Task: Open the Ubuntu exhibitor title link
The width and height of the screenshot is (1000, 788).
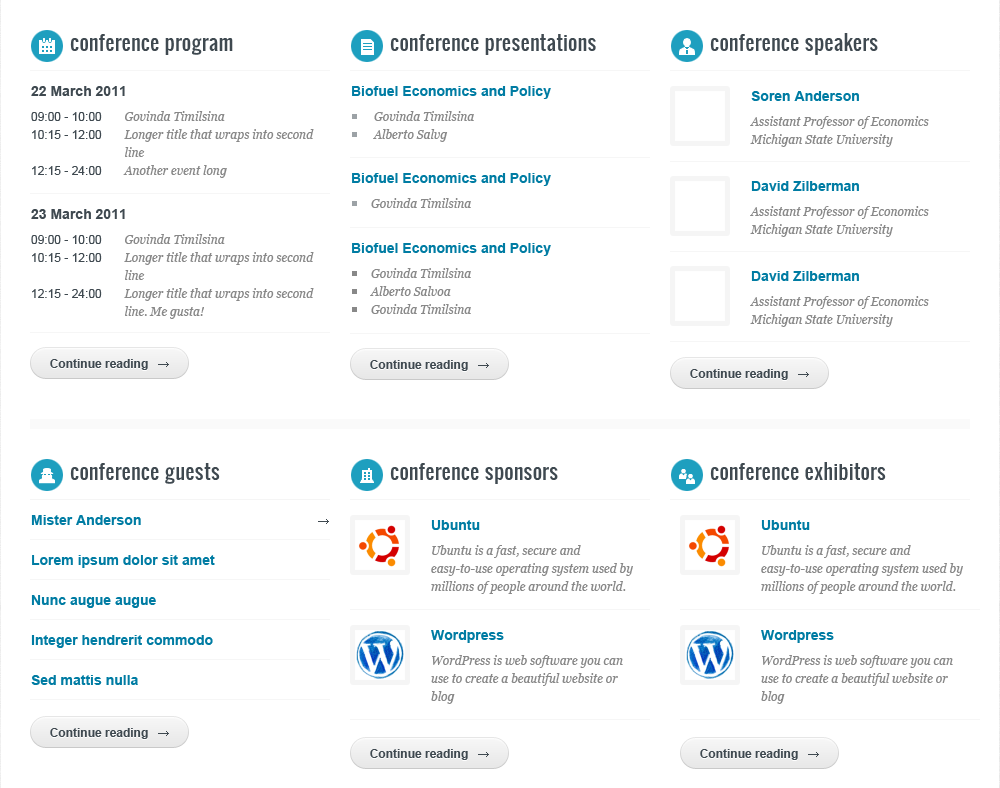Action: tap(785, 526)
